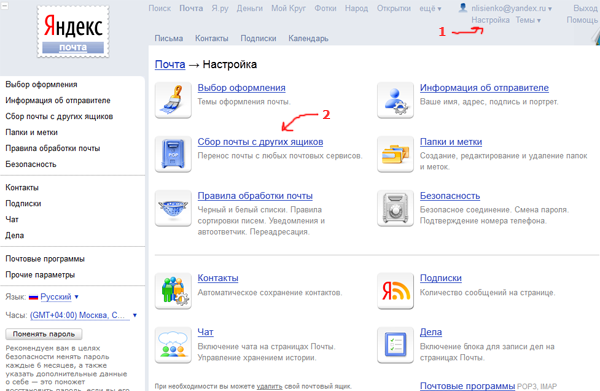The image size is (600, 391).
Task: Click the sender information person icon
Action: (x=395, y=100)
